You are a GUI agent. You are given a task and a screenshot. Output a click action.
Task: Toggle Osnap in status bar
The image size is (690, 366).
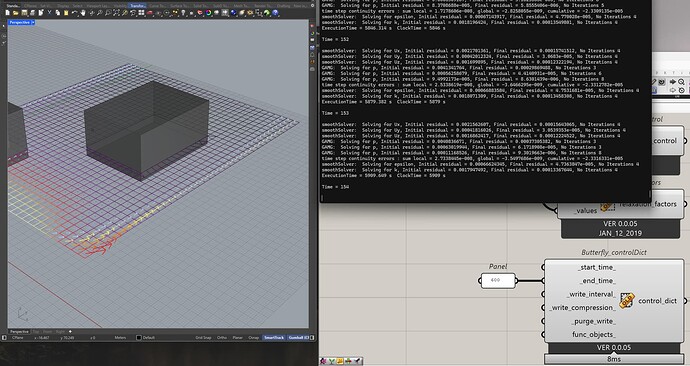click(253, 337)
